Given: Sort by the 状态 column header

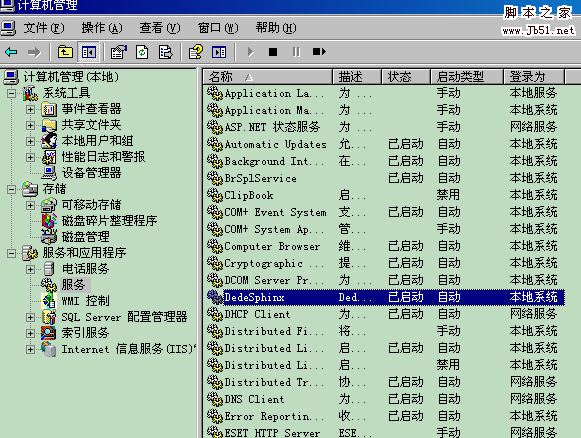Looking at the screenshot, I should [406, 77].
